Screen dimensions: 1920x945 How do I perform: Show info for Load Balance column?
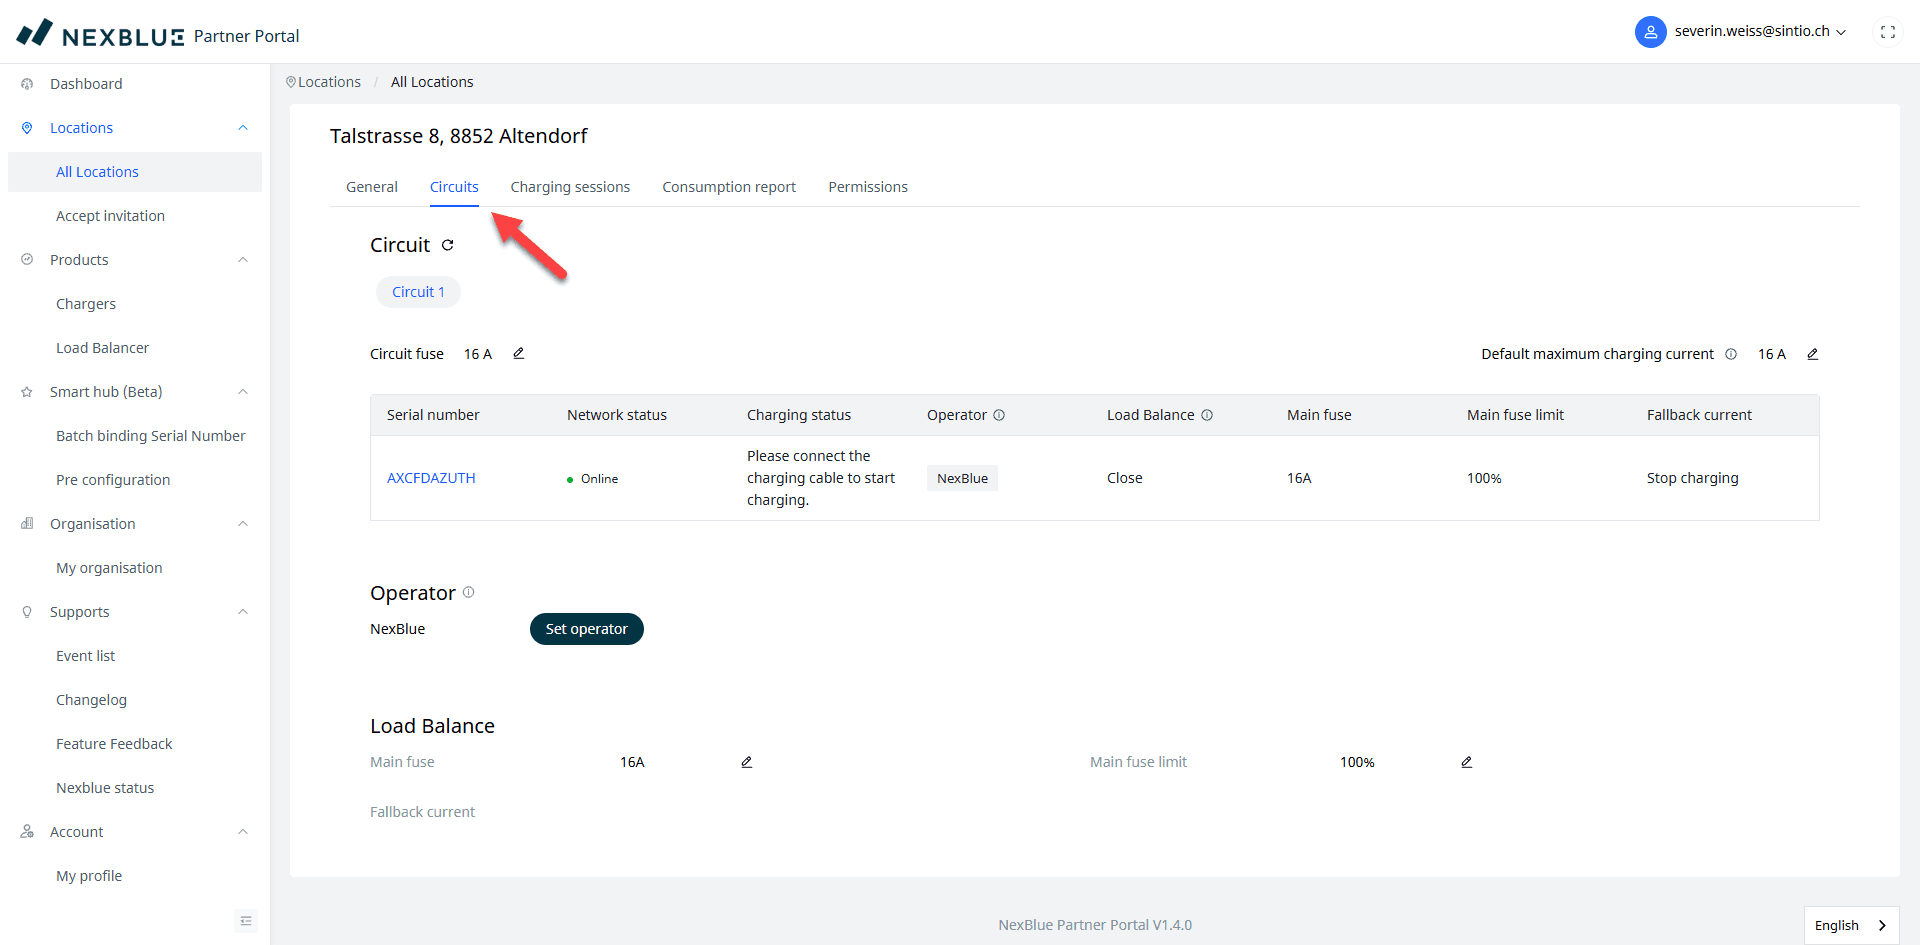(1207, 415)
